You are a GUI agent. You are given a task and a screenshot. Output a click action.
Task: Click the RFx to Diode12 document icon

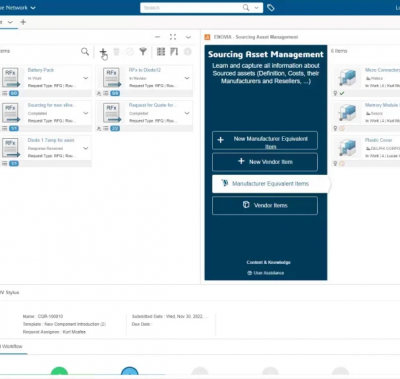pos(112,78)
